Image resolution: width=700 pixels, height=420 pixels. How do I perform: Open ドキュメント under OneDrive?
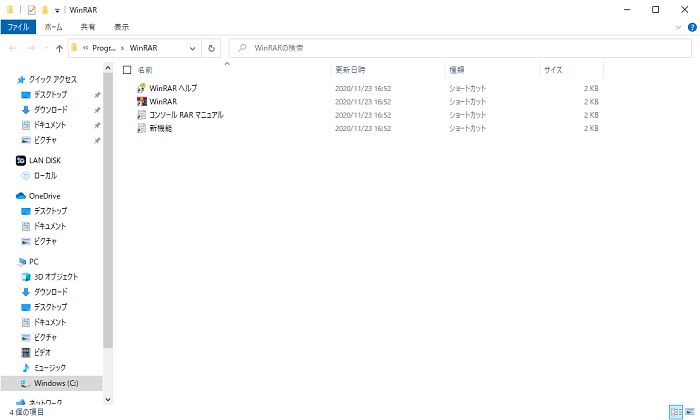[x=50, y=226]
